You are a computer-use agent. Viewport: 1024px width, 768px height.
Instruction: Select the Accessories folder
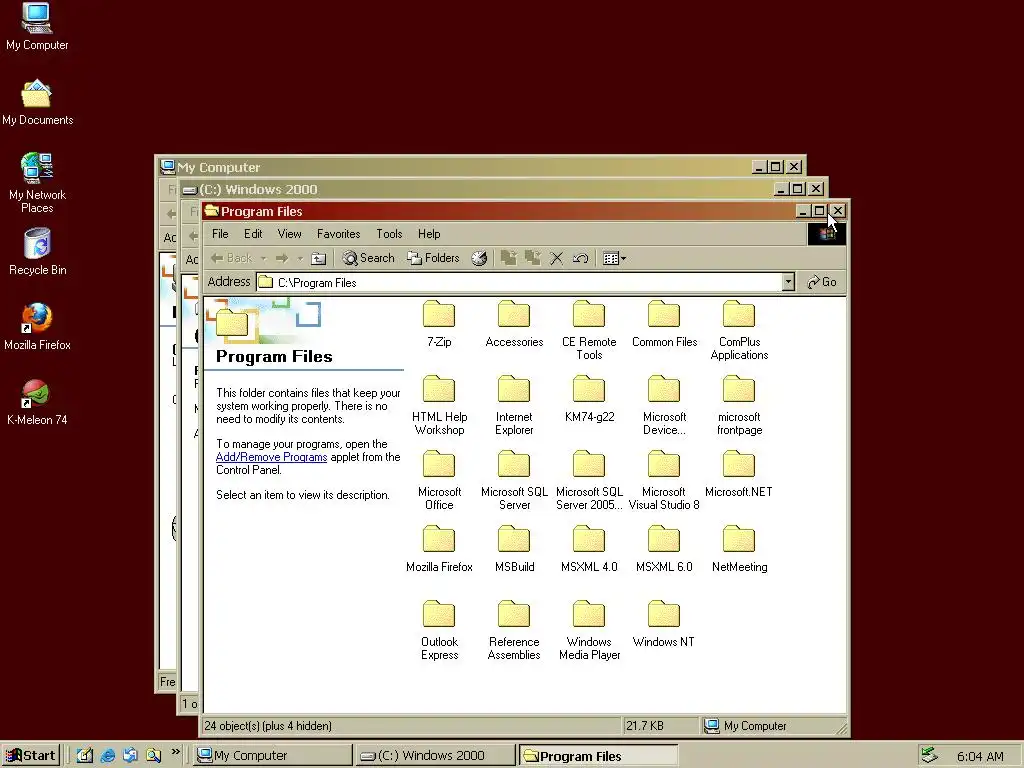[514, 323]
